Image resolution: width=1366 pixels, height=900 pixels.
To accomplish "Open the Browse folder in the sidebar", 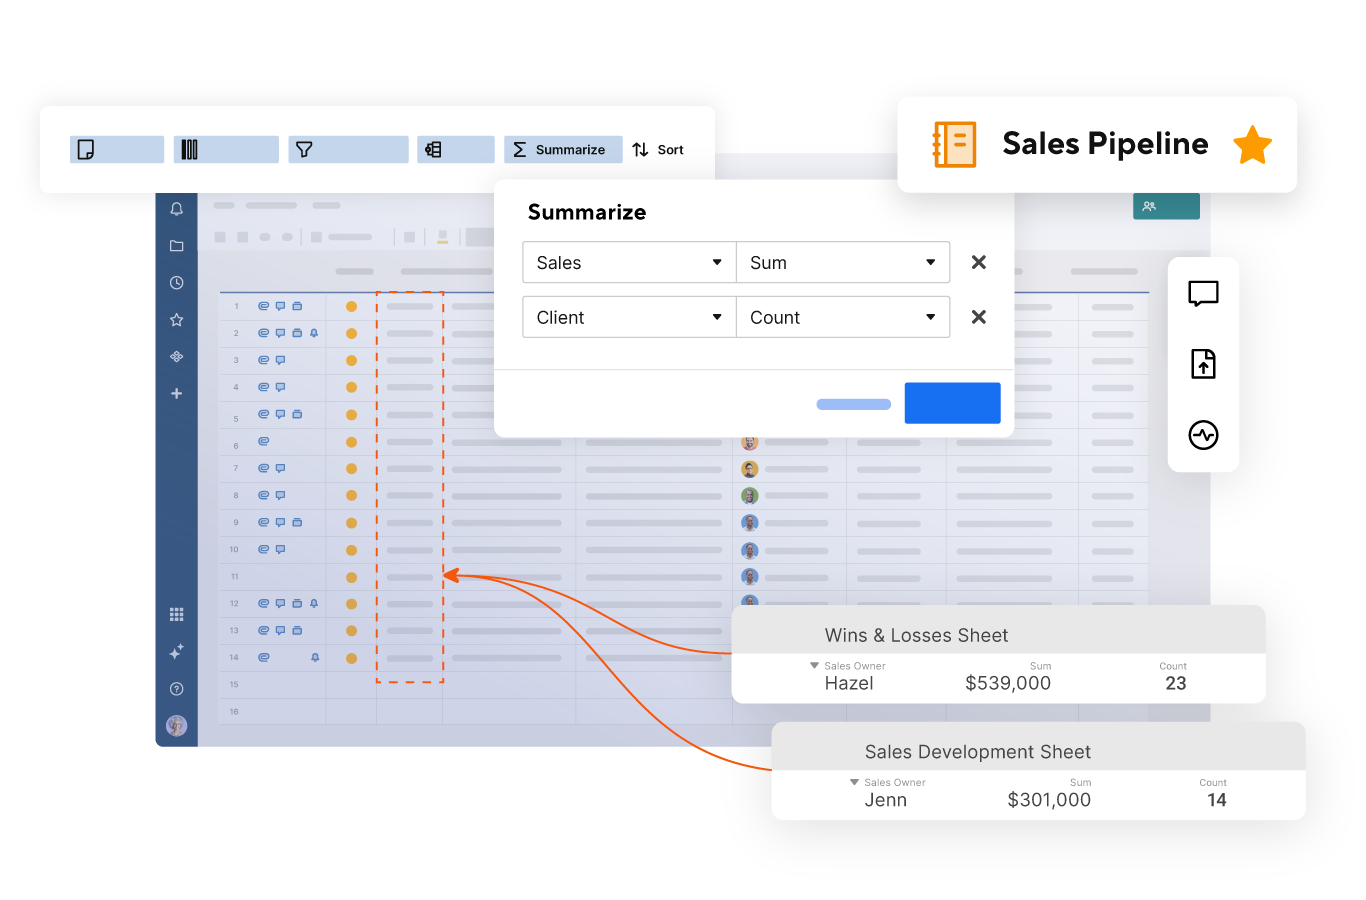I will 177,246.
